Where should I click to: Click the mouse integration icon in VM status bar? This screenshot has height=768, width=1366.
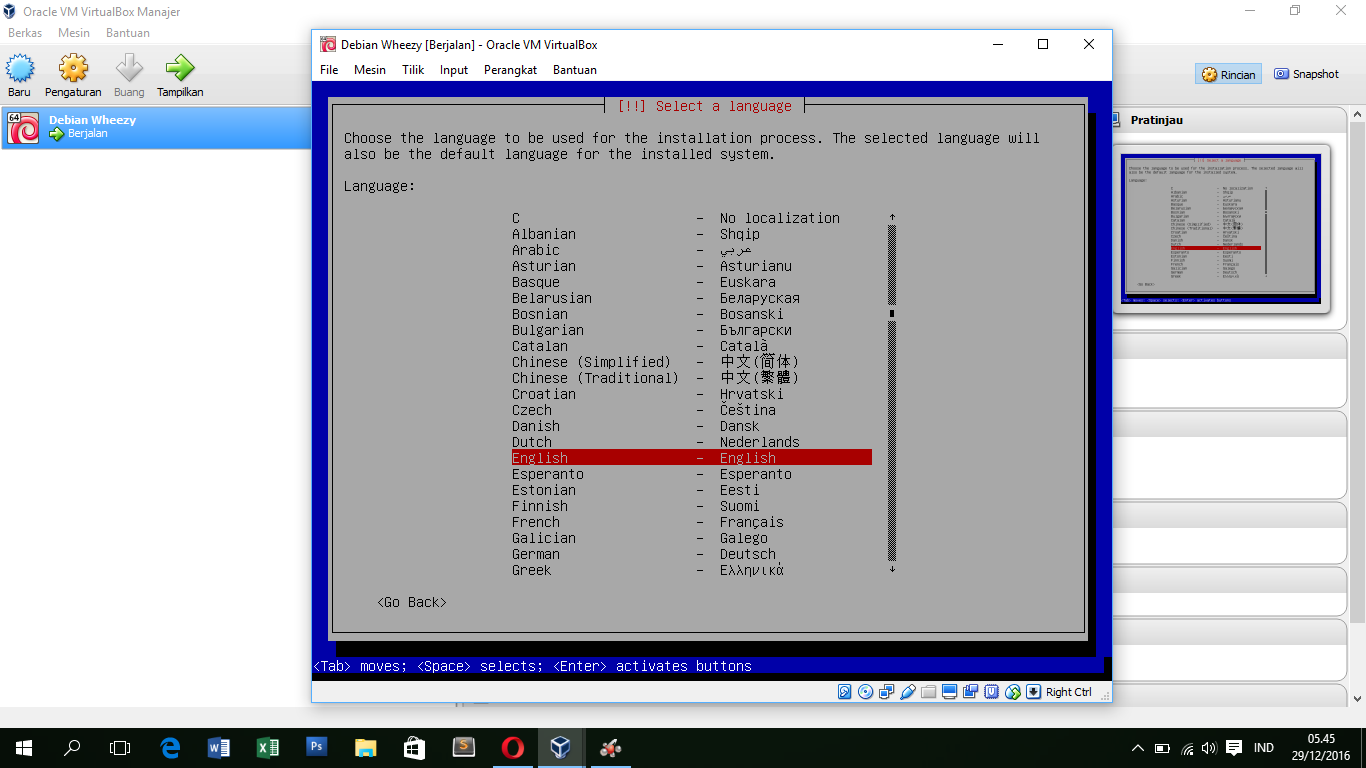click(x=1012, y=692)
